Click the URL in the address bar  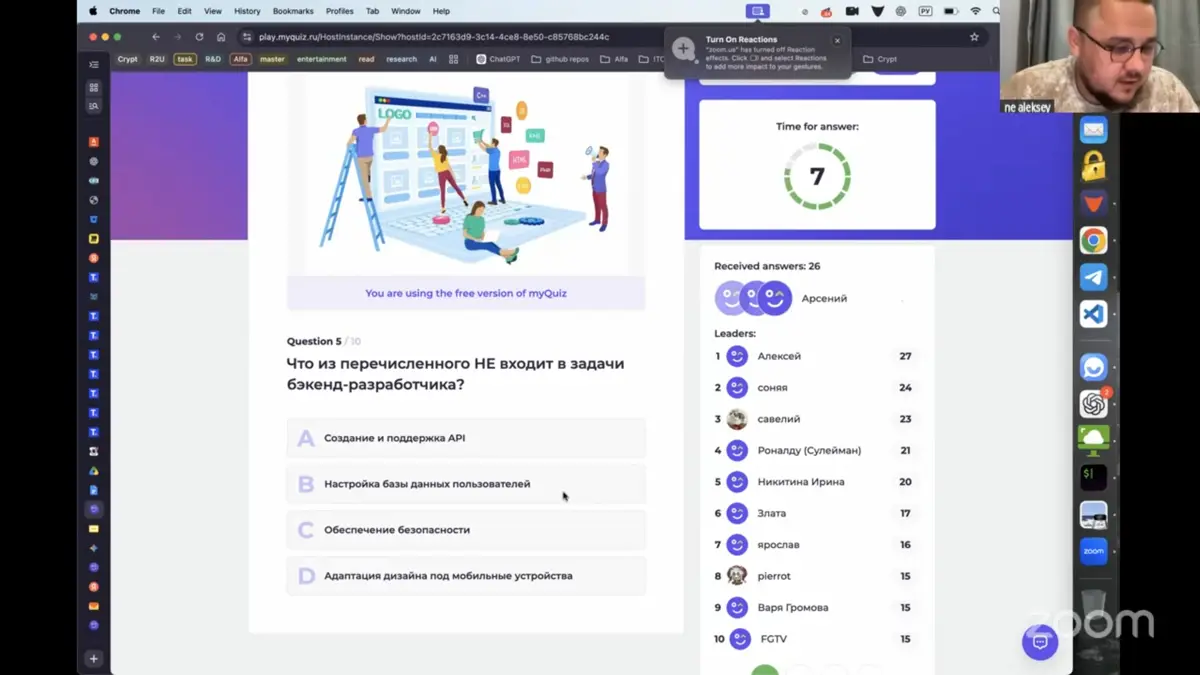[x=434, y=37]
